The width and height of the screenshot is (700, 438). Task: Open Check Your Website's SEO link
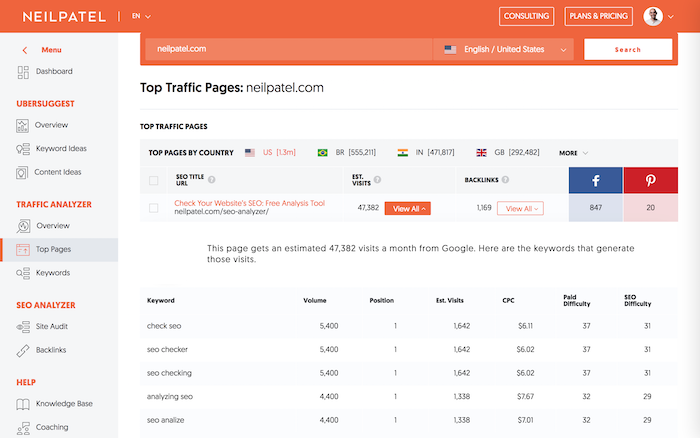pyautogui.click(x=250, y=203)
